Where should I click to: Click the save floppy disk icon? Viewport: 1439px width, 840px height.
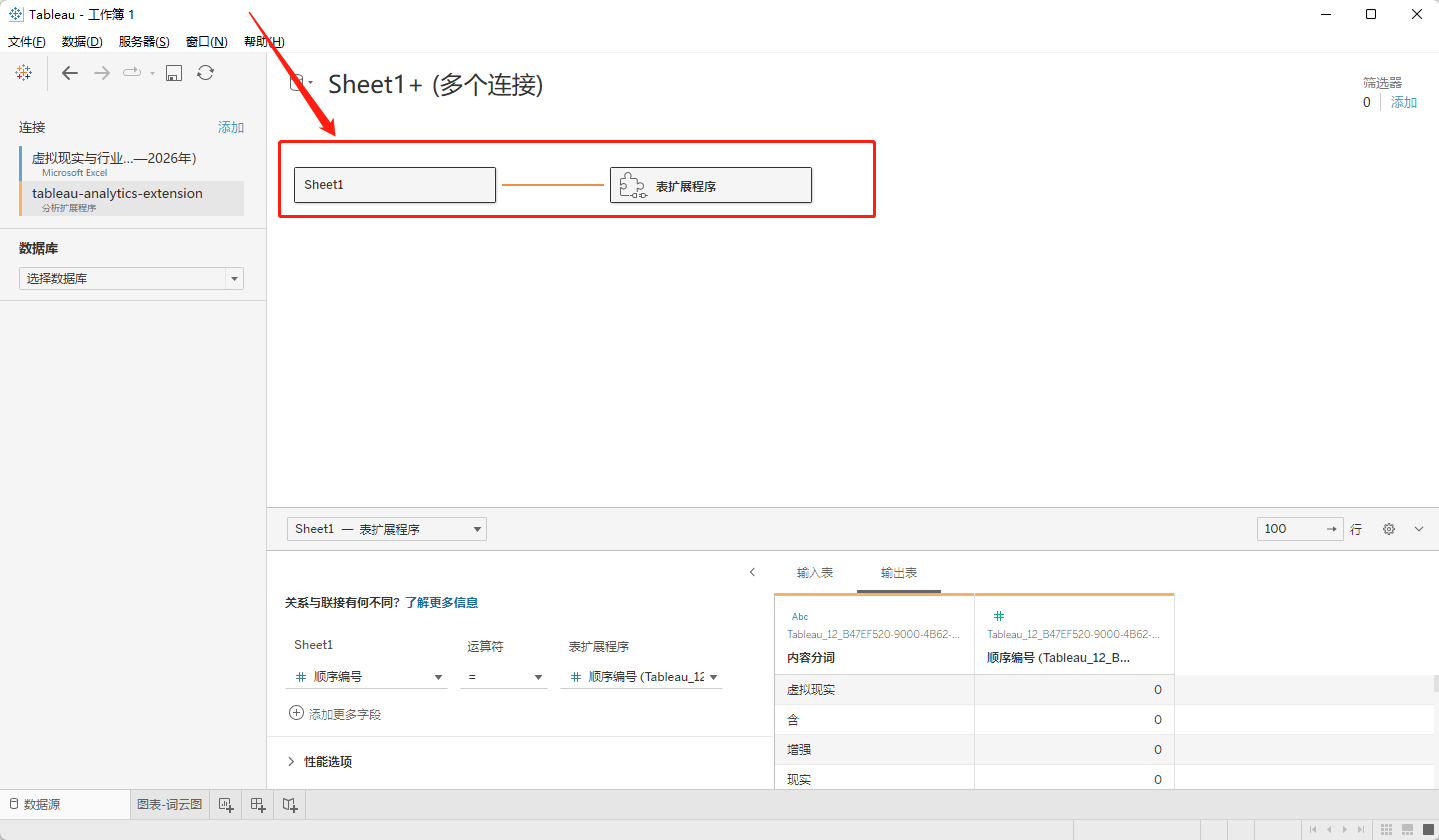pos(173,72)
